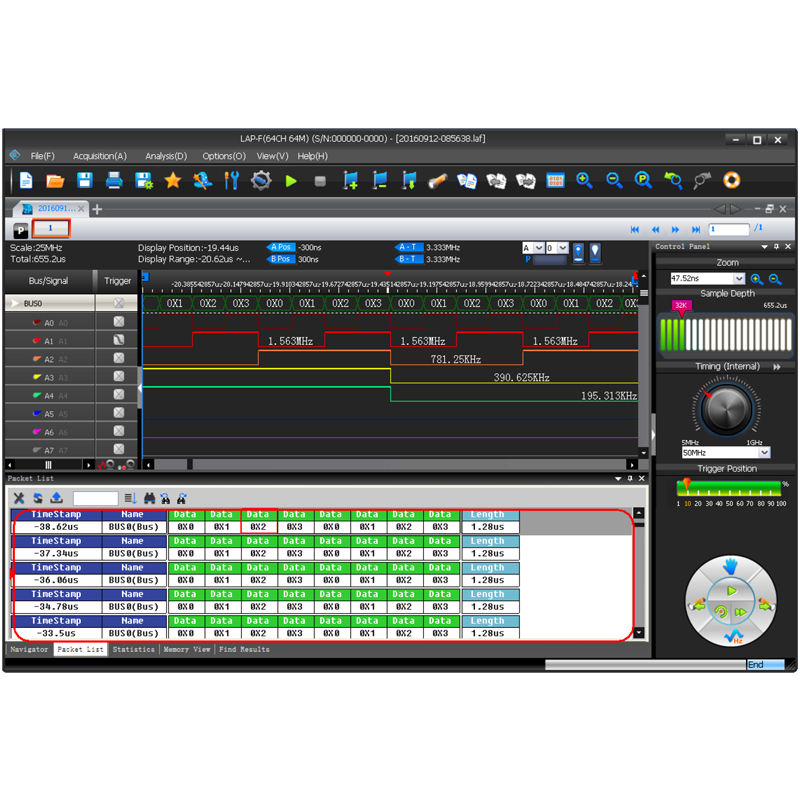Open the Packet List panel dropdown arrow
The height and width of the screenshot is (800, 800).
tap(618, 479)
